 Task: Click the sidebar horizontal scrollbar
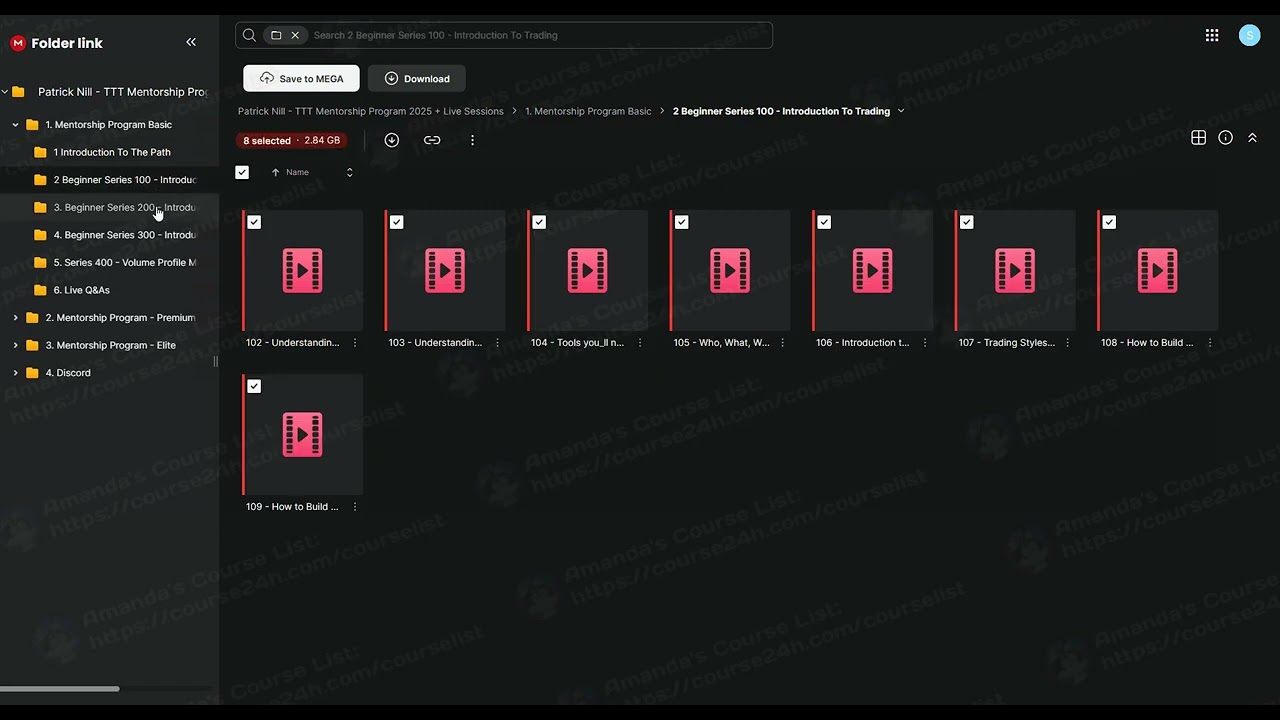(x=60, y=689)
